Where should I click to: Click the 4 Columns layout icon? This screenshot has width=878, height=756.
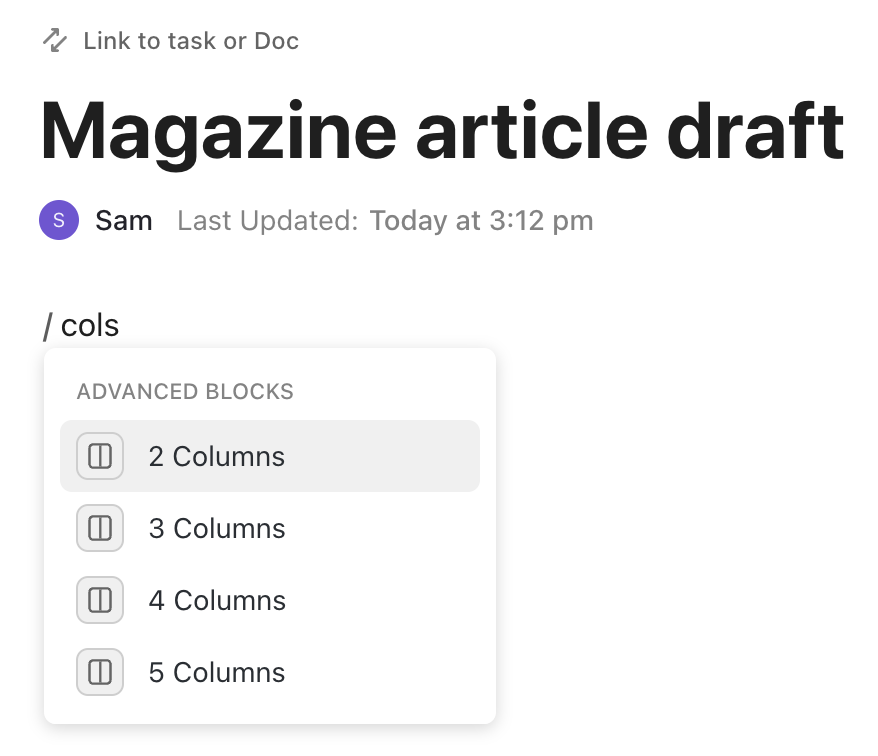100,600
